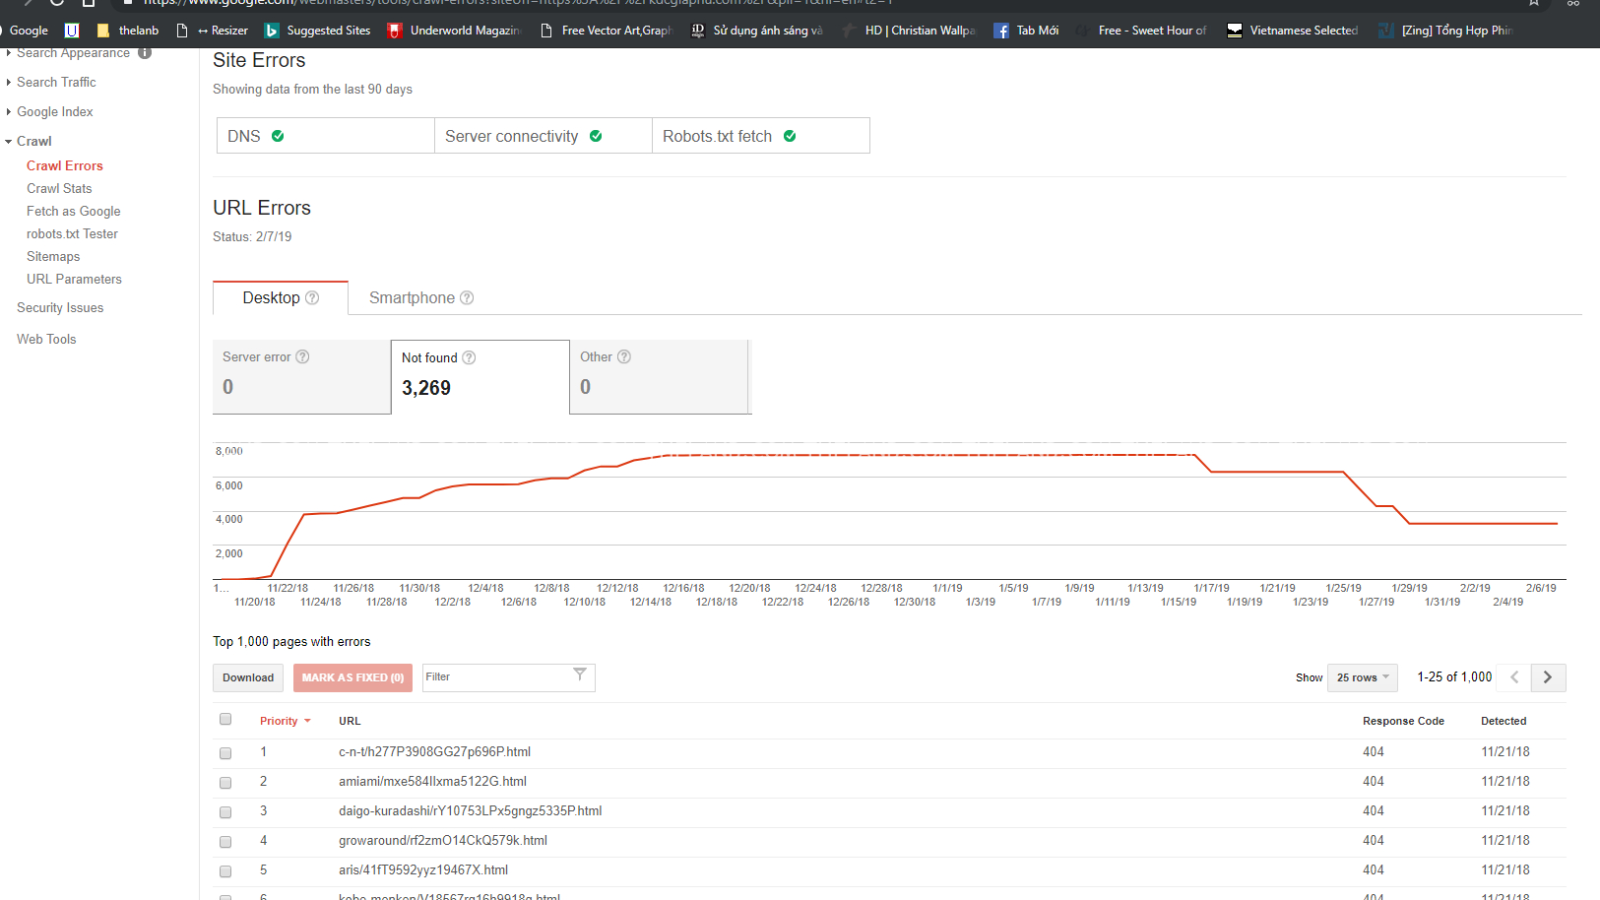Go to the previous page of errors
This screenshot has height=900, width=1600.
click(1515, 677)
